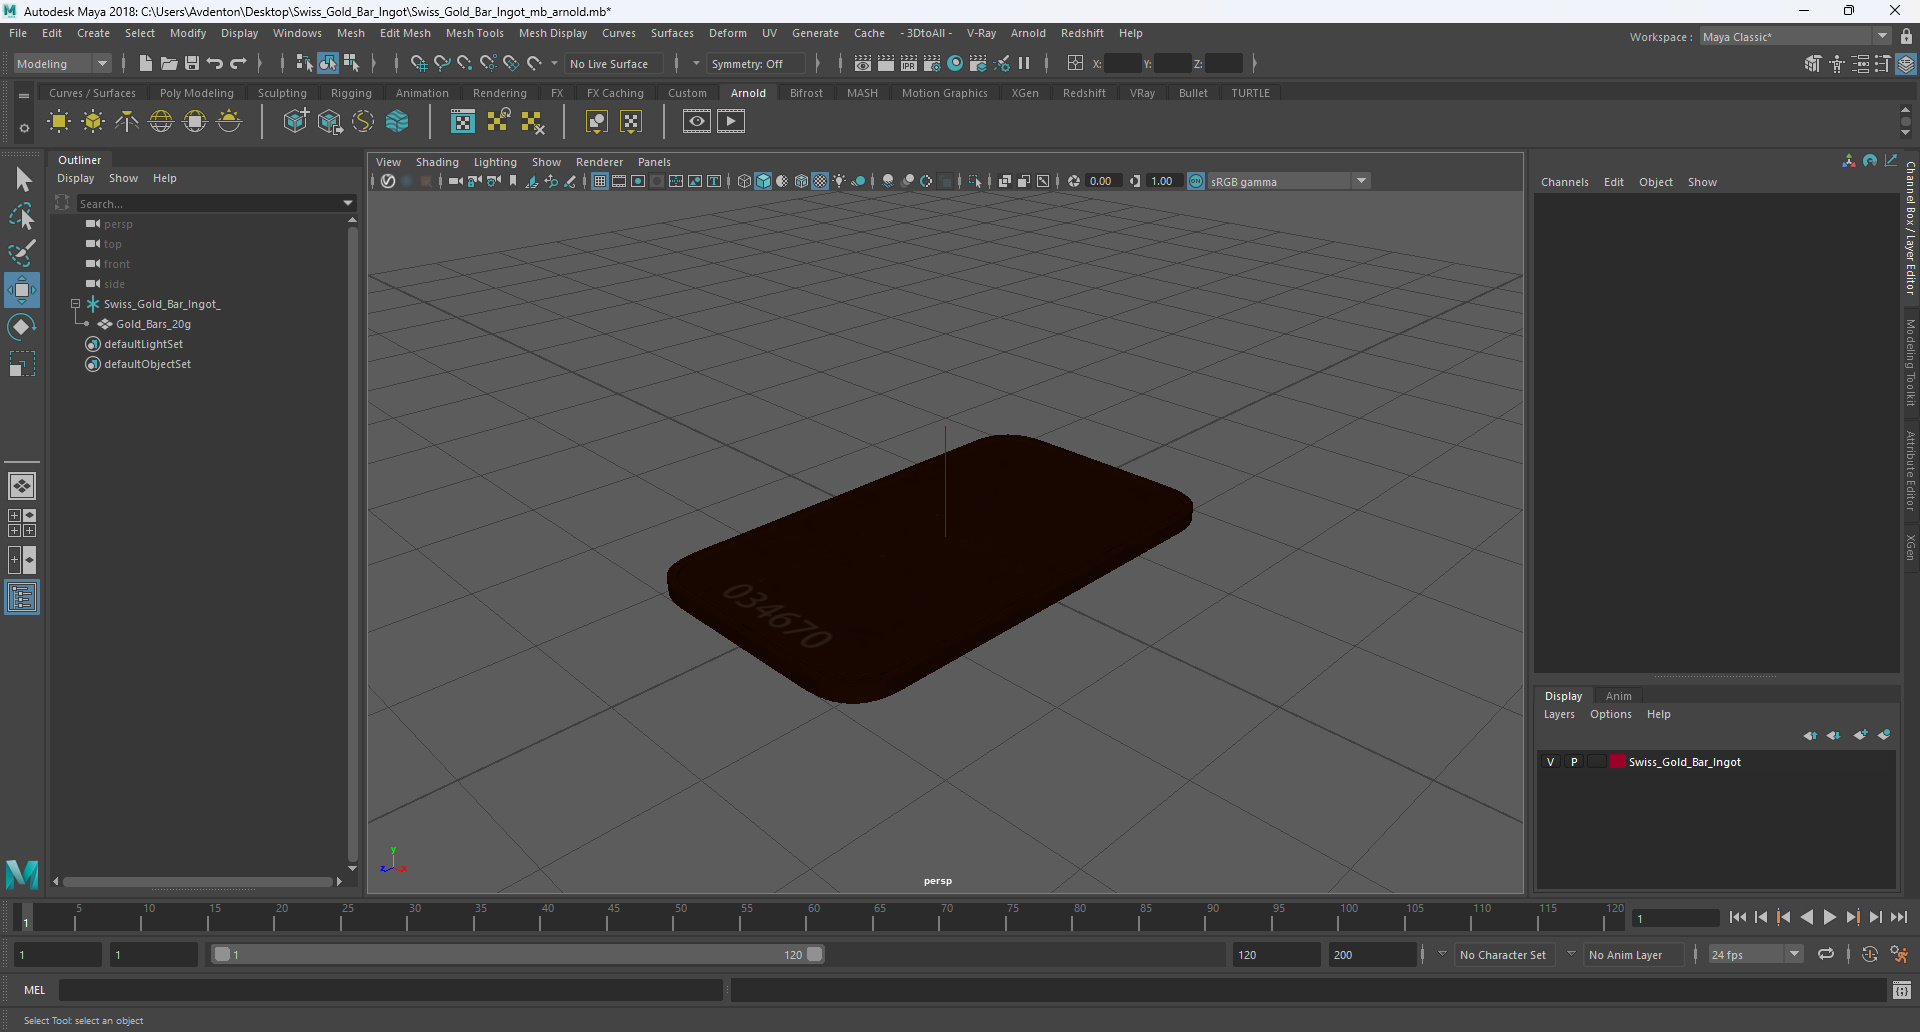Click the time range slider bar
Image resolution: width=1920 pixels, height=1032 pixels.
tap(518, 955)
